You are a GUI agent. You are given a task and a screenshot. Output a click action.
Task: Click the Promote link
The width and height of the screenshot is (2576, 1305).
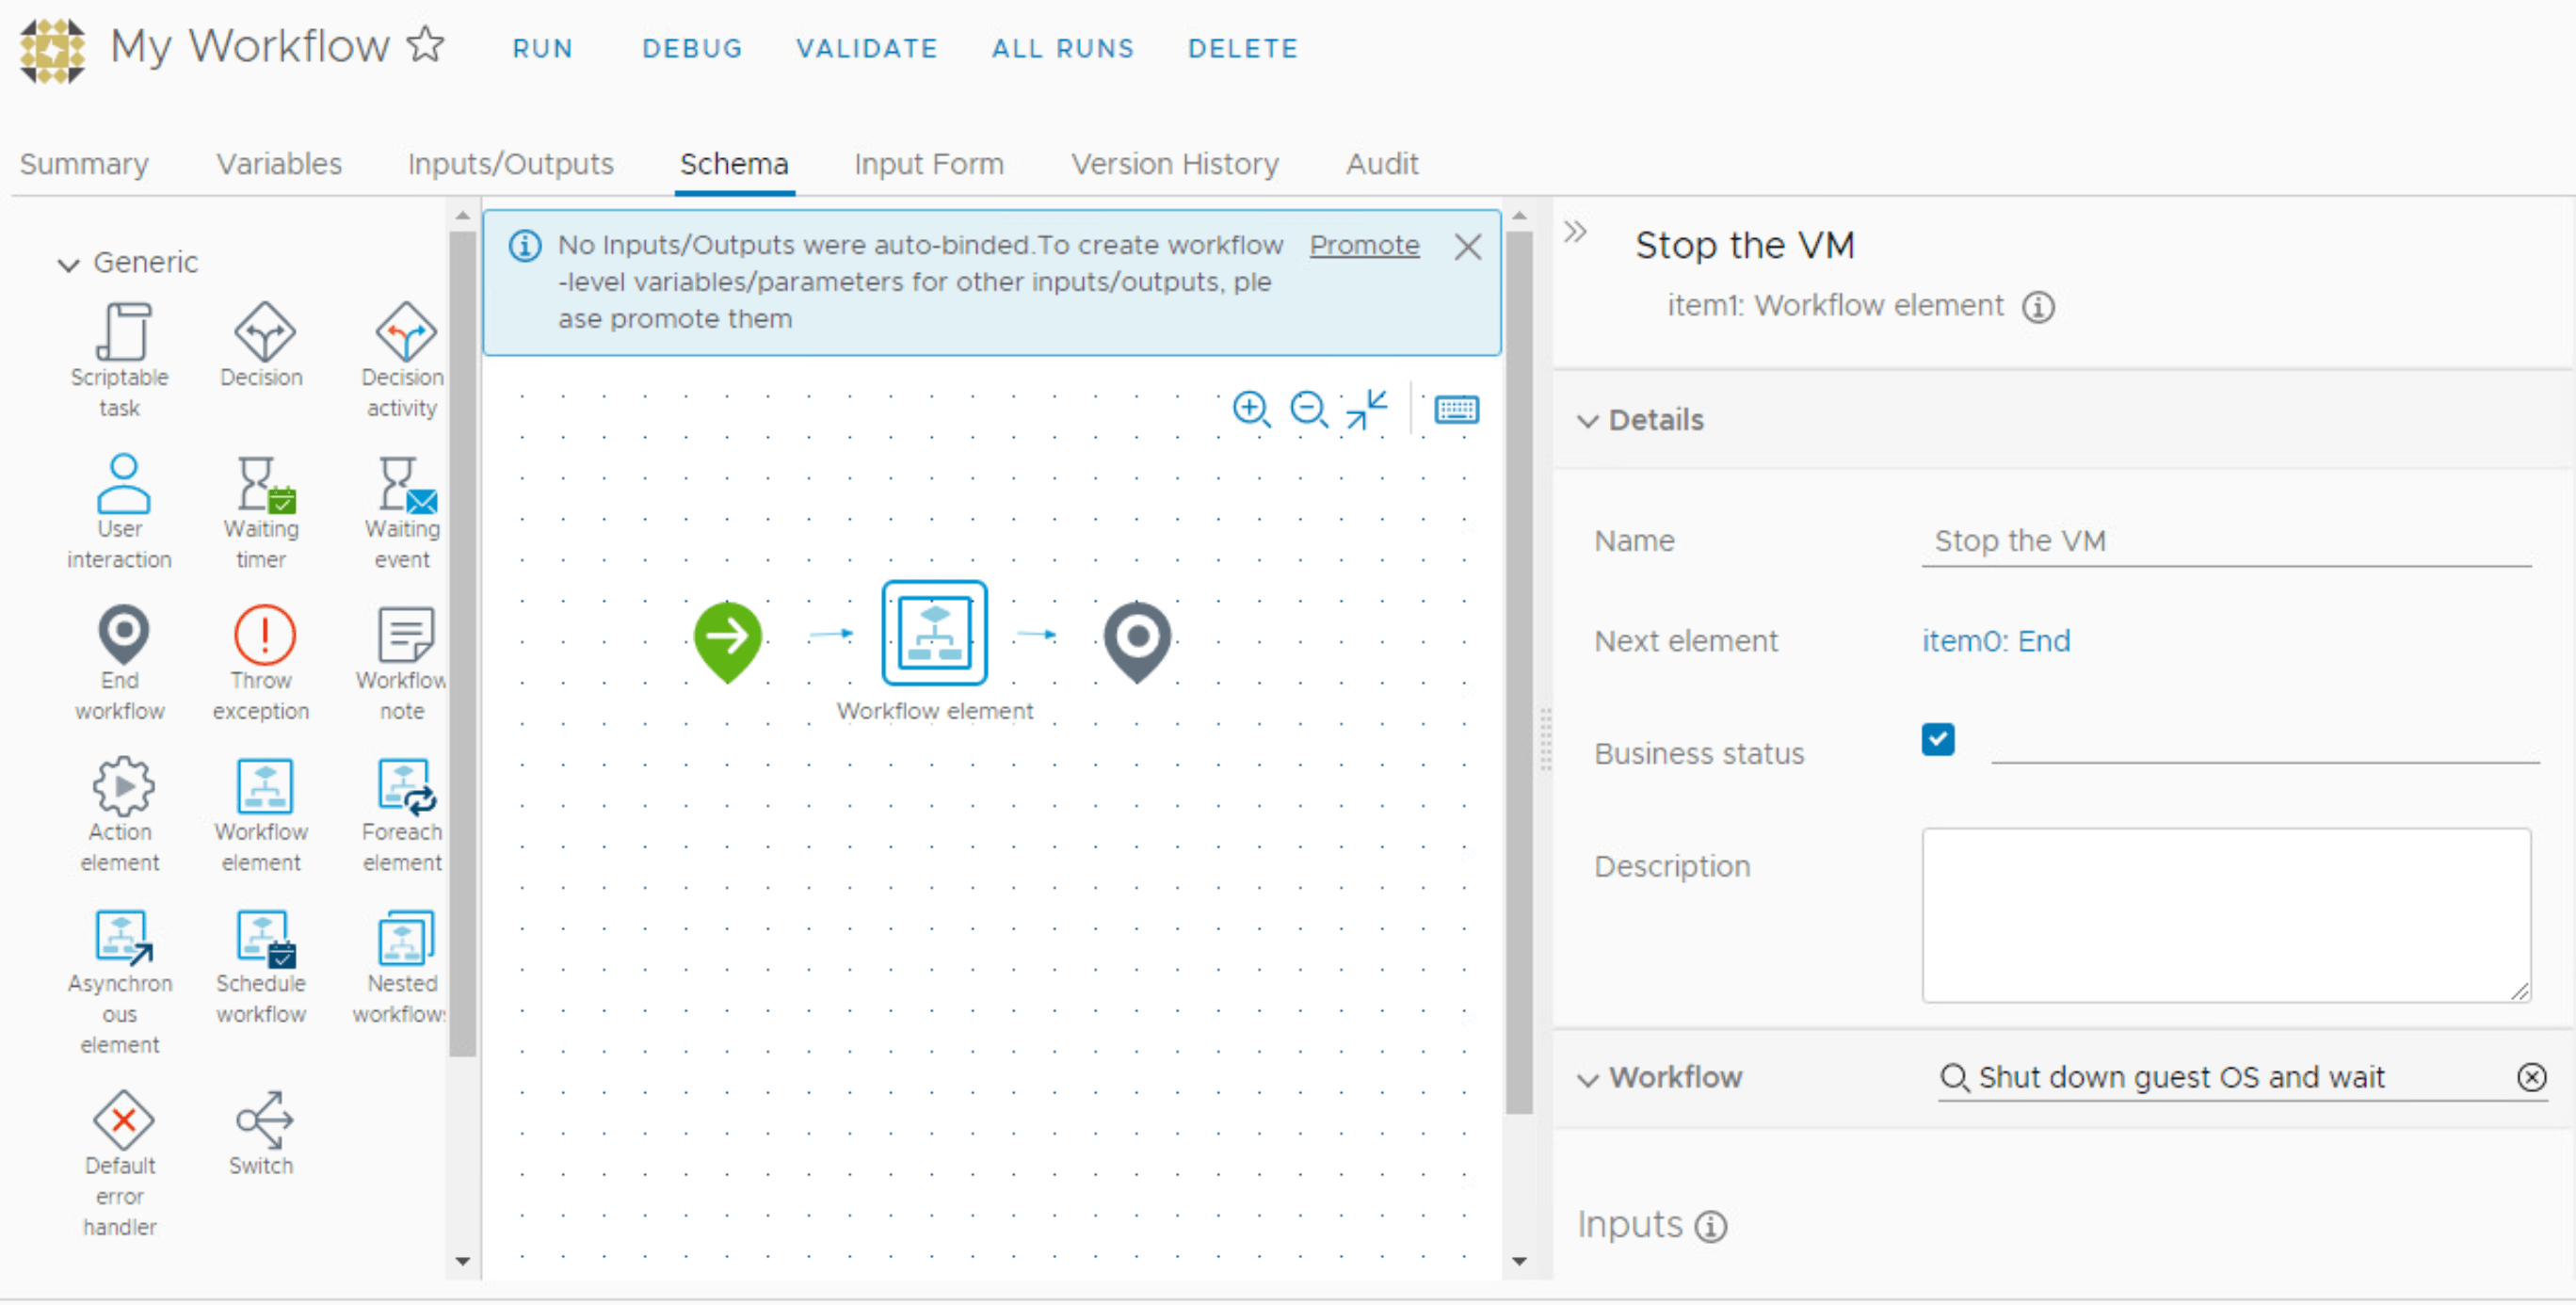1364,245
